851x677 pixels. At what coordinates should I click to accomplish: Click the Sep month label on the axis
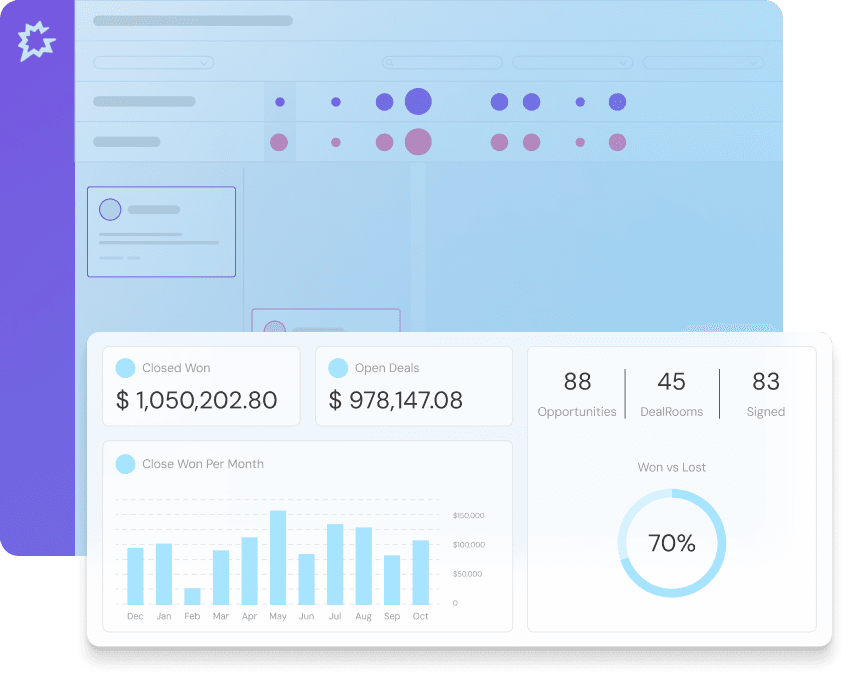(x=392, y=616)
